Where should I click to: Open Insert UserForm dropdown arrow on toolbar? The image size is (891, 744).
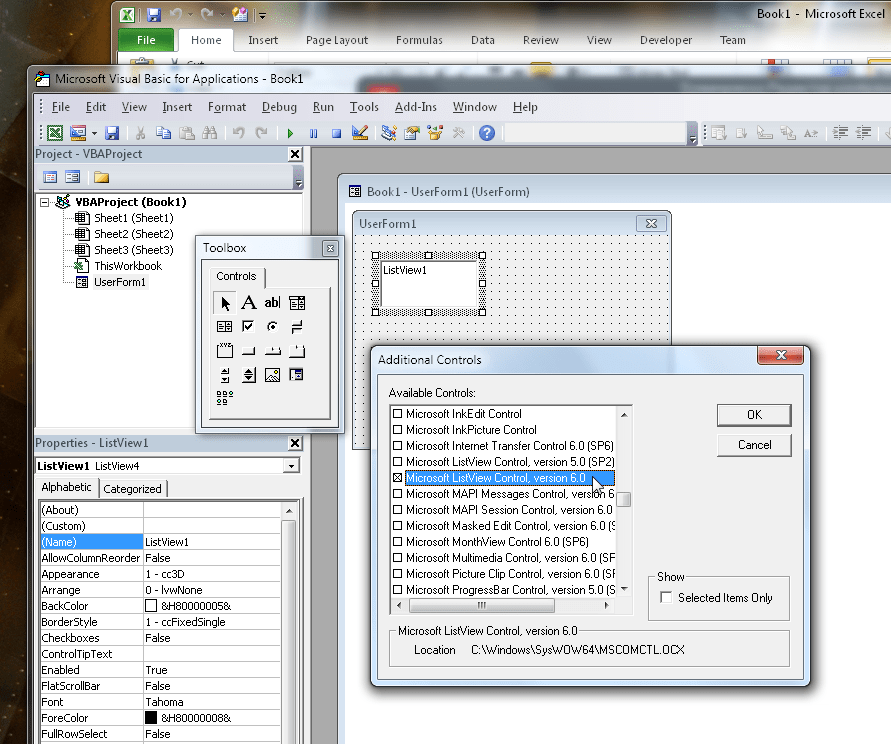[94, 134]
